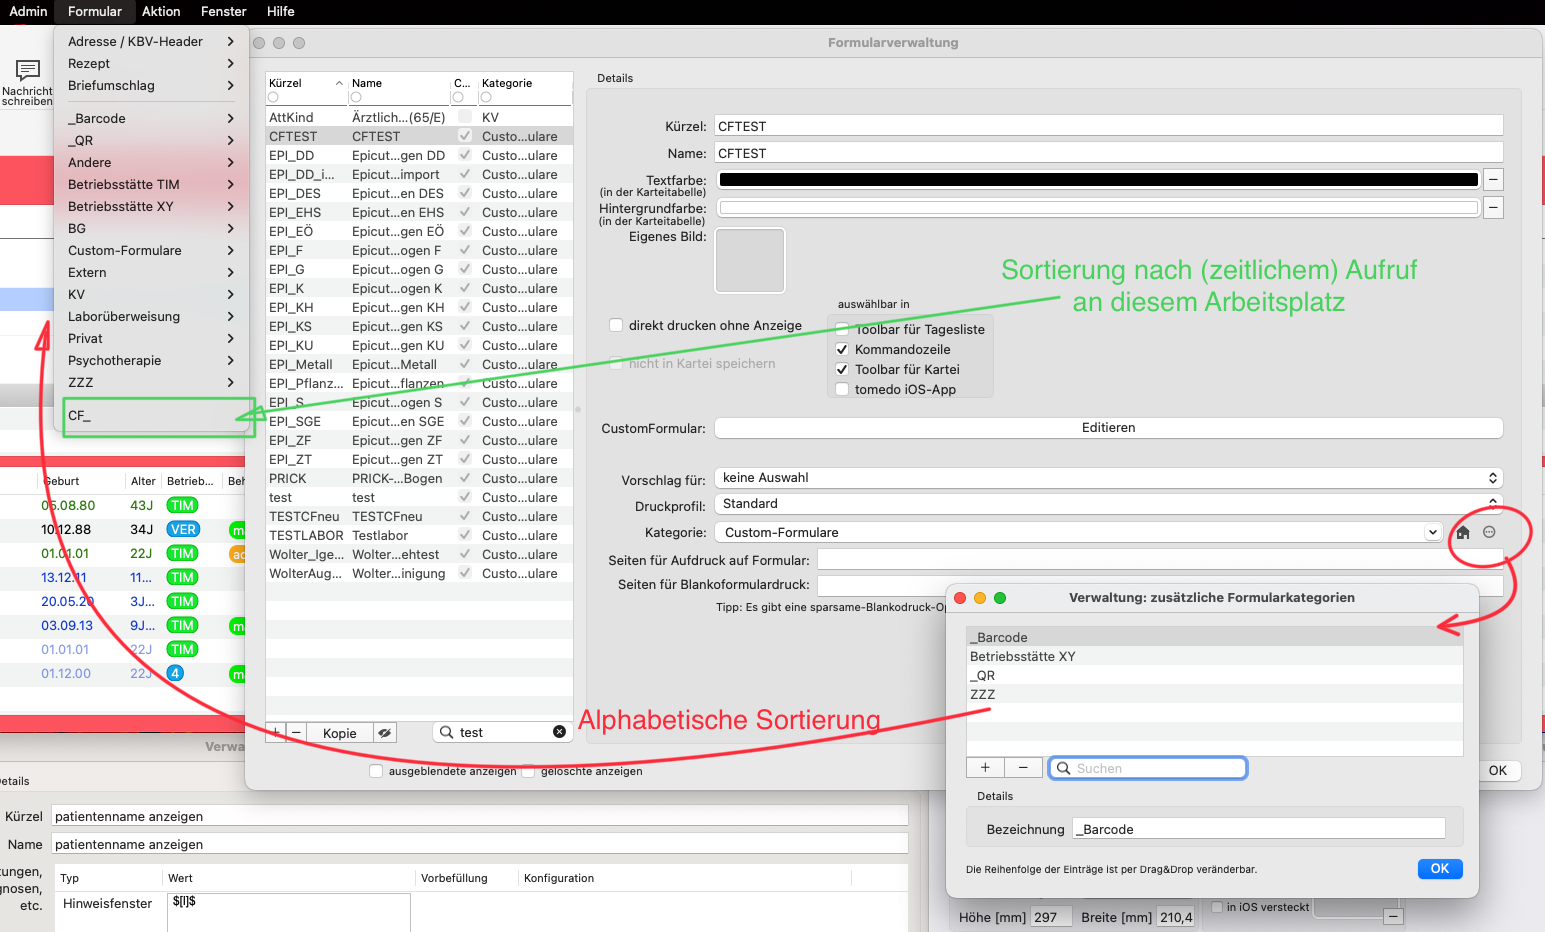This screenshot has width=1545, height=932.
Task: Open the Aktion menu
Action: 161,11
